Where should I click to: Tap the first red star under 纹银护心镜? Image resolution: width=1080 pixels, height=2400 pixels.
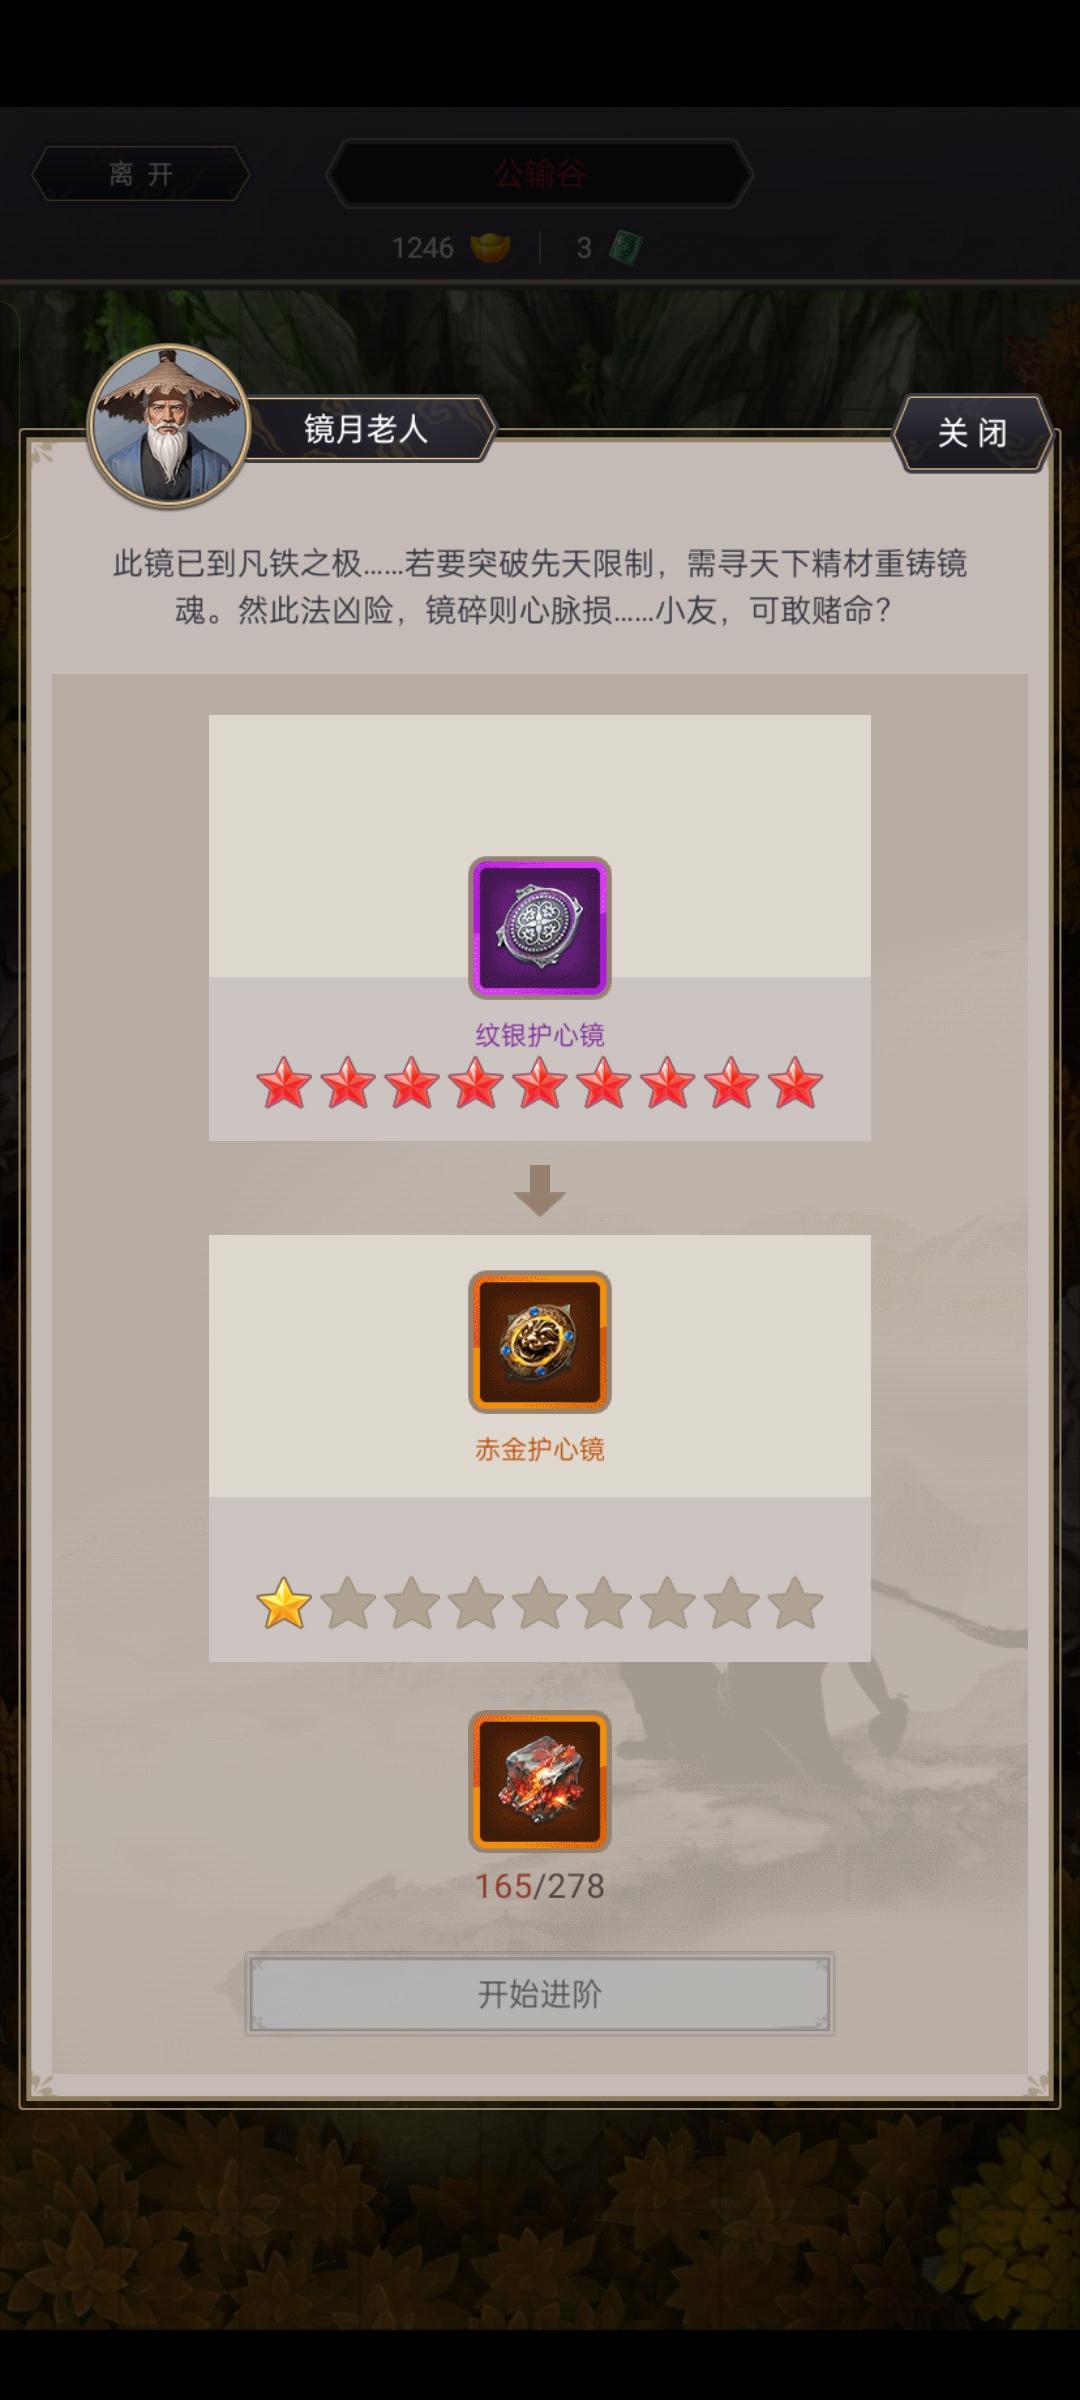(x=284, y=1083)
